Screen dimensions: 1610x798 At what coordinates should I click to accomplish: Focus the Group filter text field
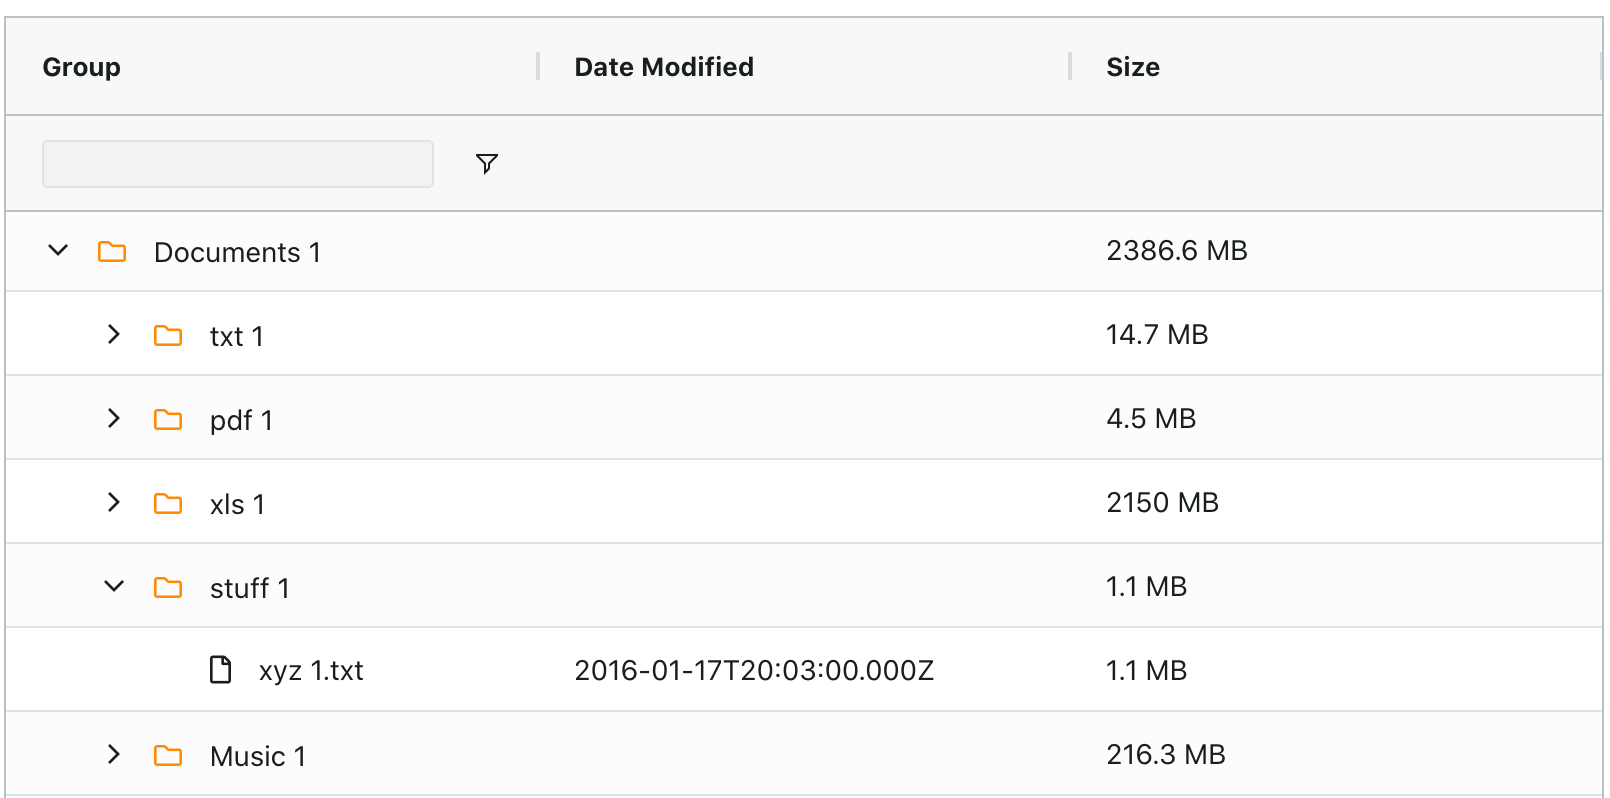(238, 163)
